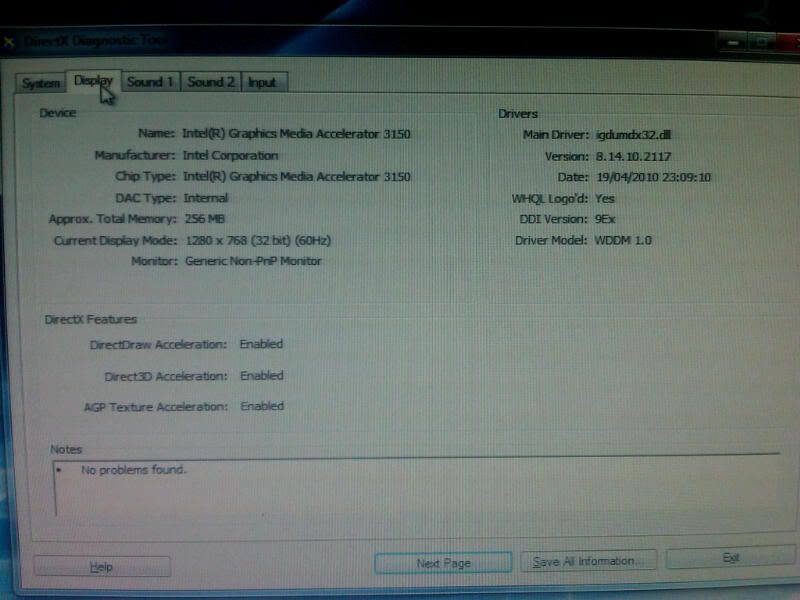Viewport: 800px width, 600px height.
Task: Click the Notes text box
Action: pyautogui.click(x=418, y=485)
